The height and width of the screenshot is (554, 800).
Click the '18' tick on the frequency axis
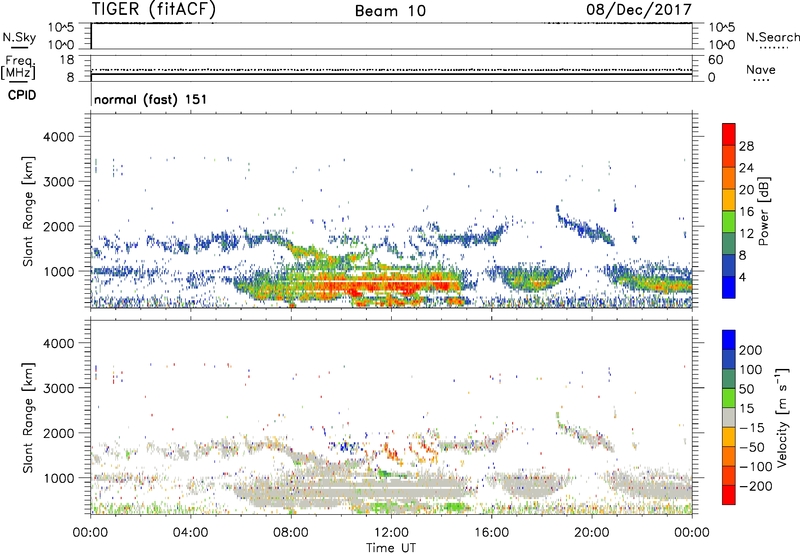point(67,60)
